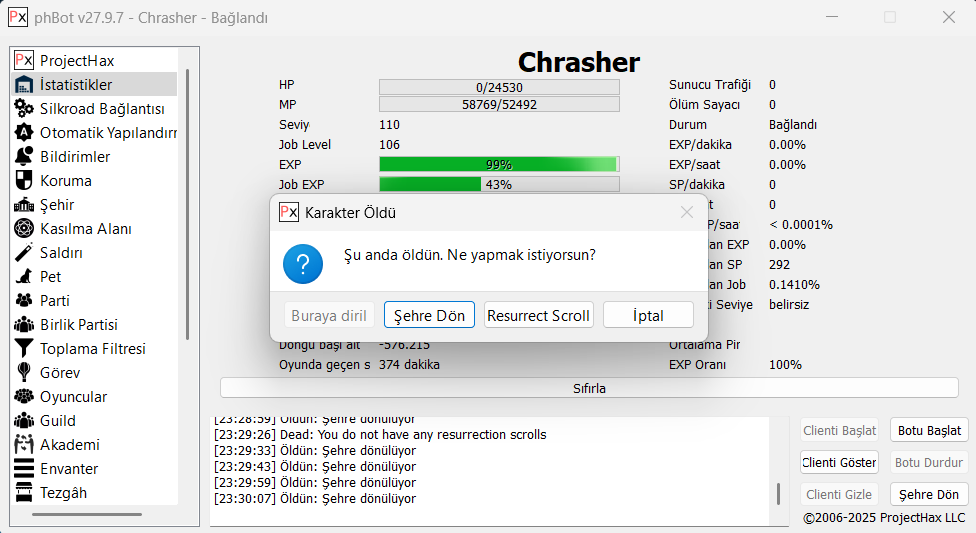The image size is (976, 533).
Task: Go to the Oyuncular section
Action: pyautogui.click(x=73, y=397)
